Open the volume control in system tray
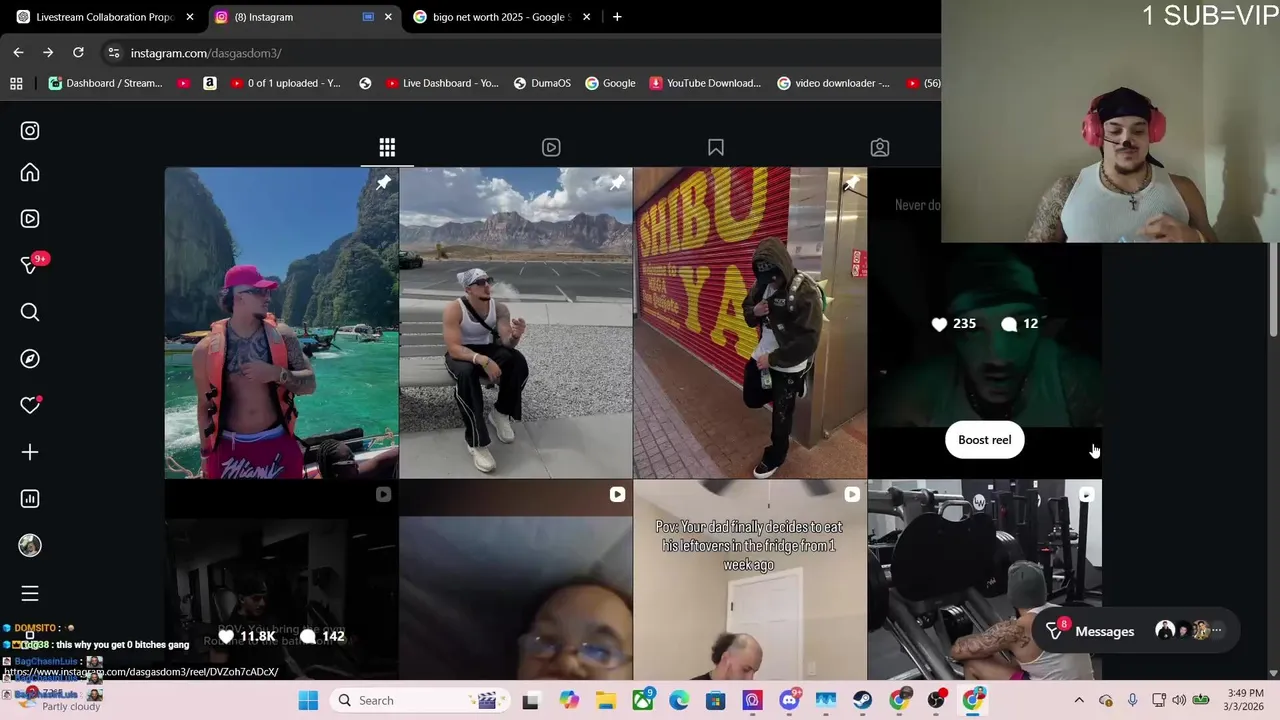 pyautogui.click(x=1179, y=700)
